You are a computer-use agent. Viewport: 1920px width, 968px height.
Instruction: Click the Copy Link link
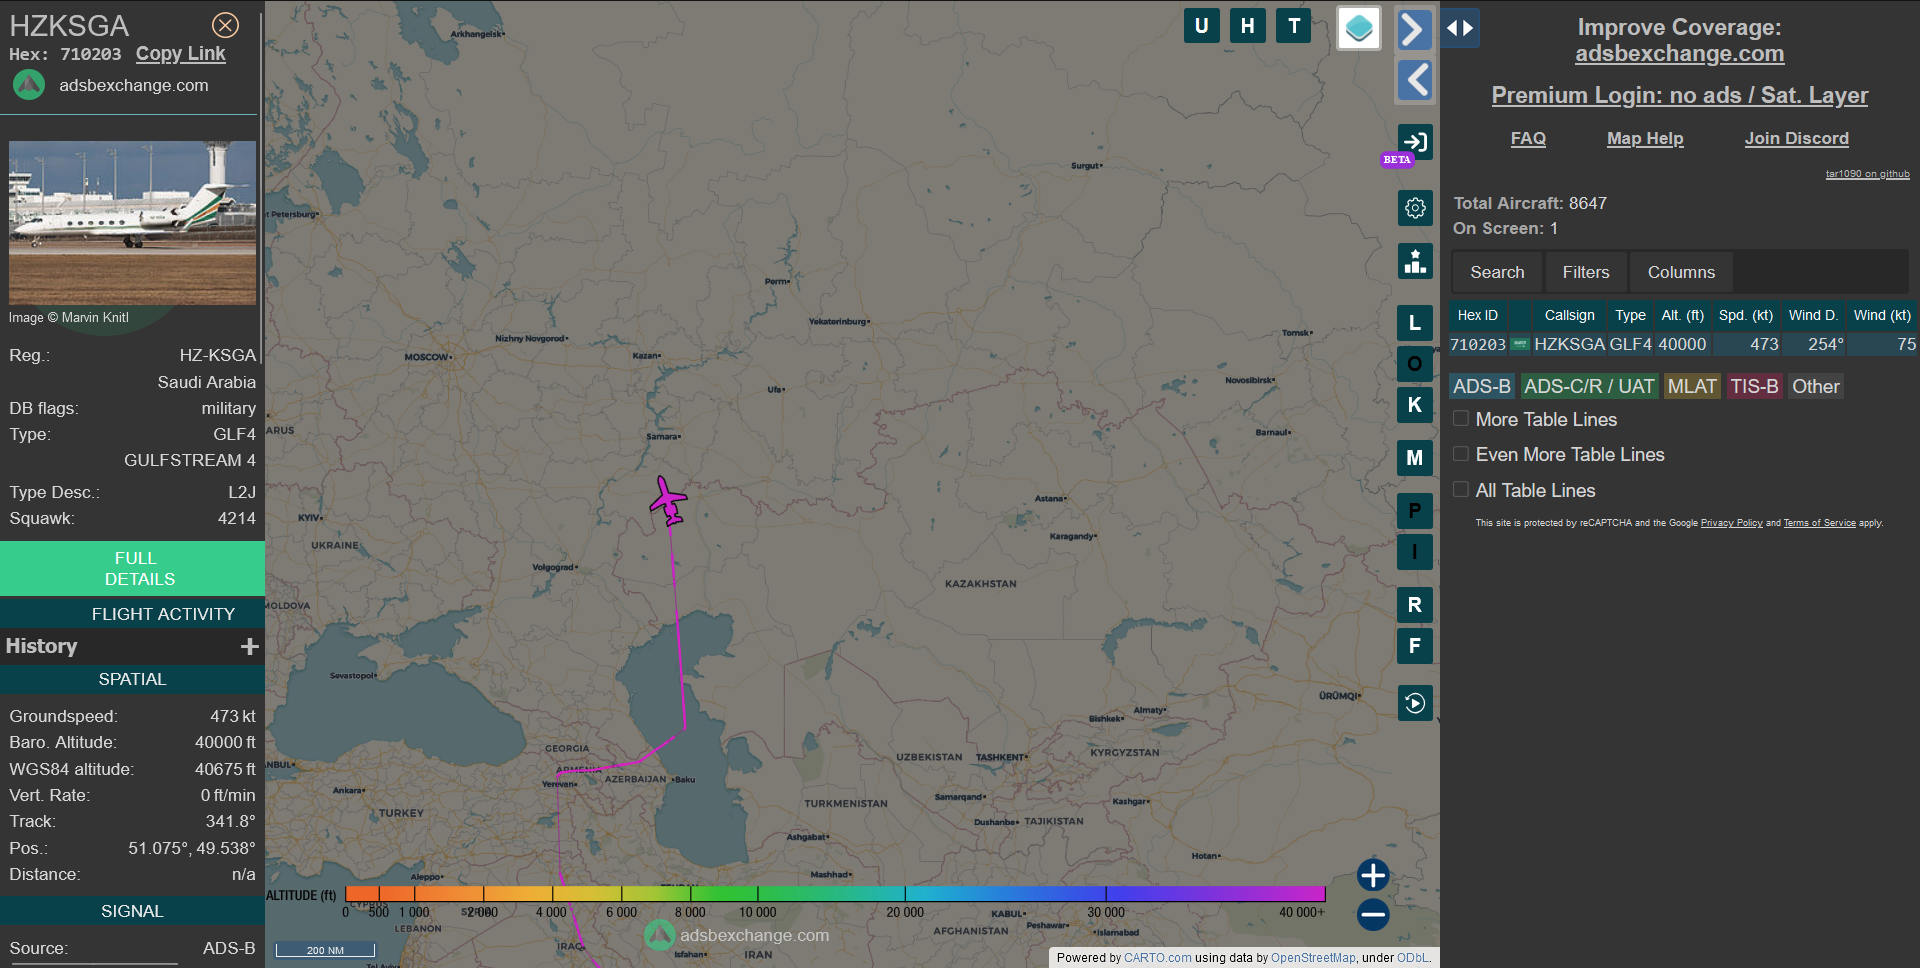[181, 54]
